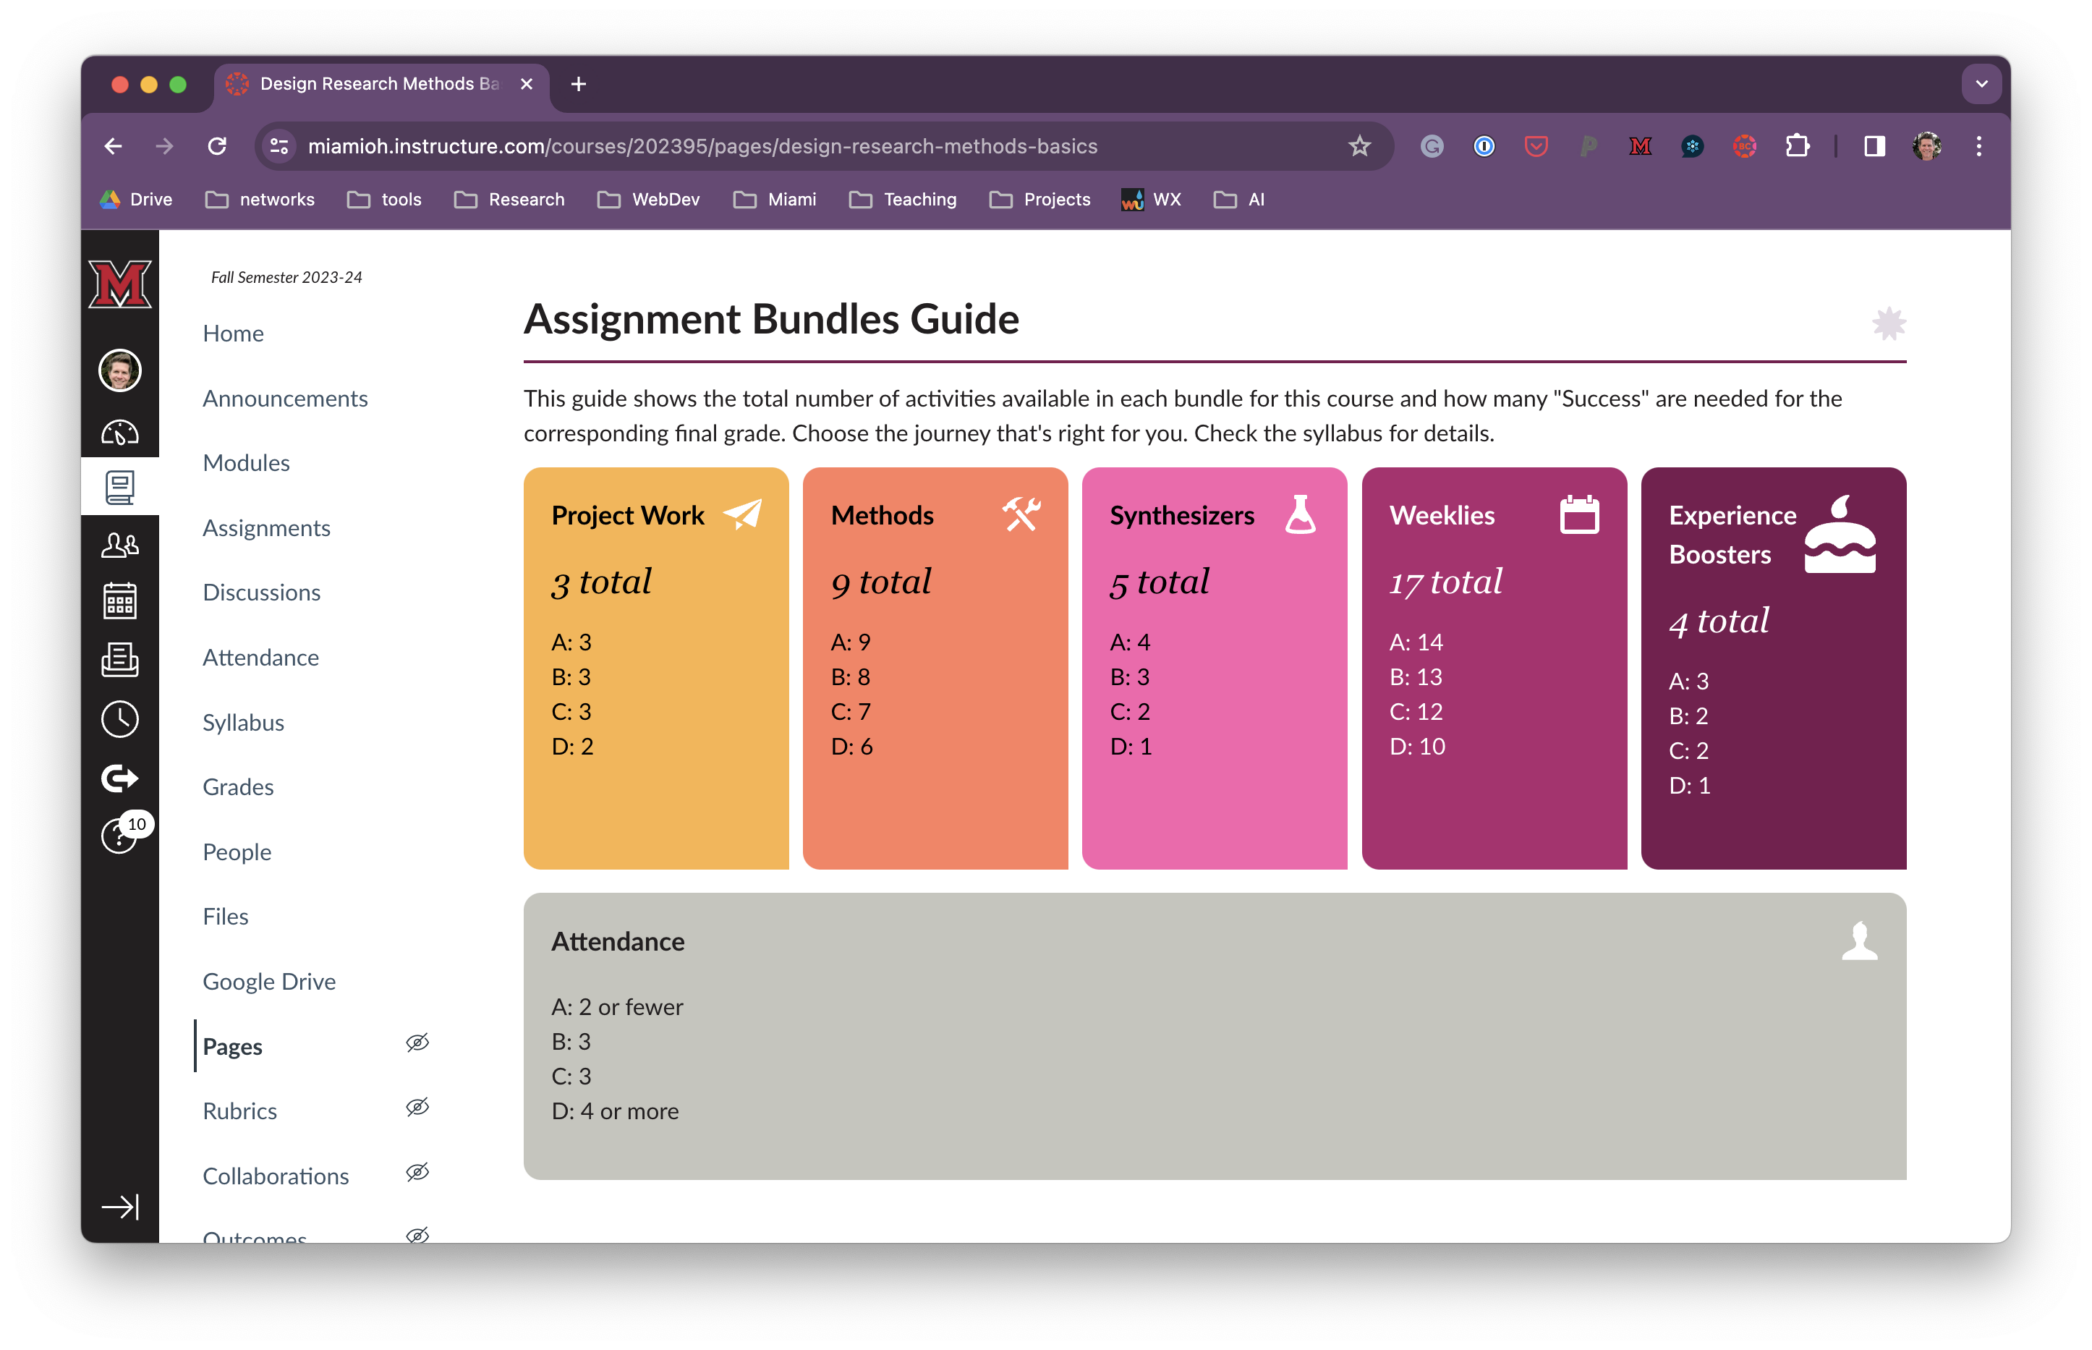The height and width of the screenshot is (1350, 2092).
Task: Open the Canvas Calendar icon
Action: (x=120, y=601)
